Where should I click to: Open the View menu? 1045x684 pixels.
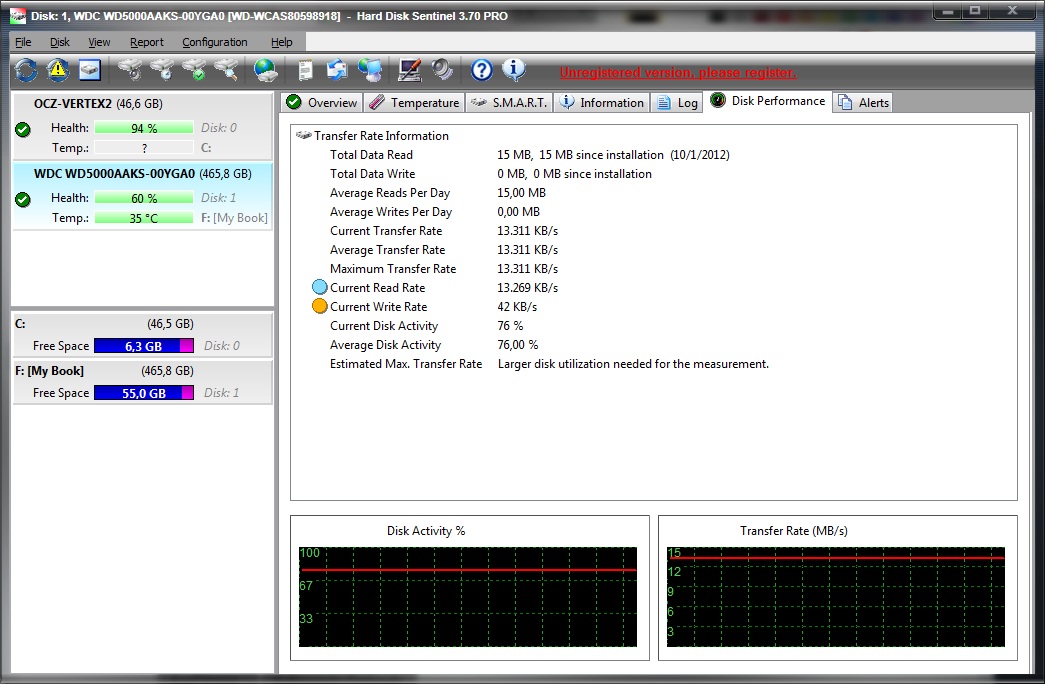coord(99,42)
